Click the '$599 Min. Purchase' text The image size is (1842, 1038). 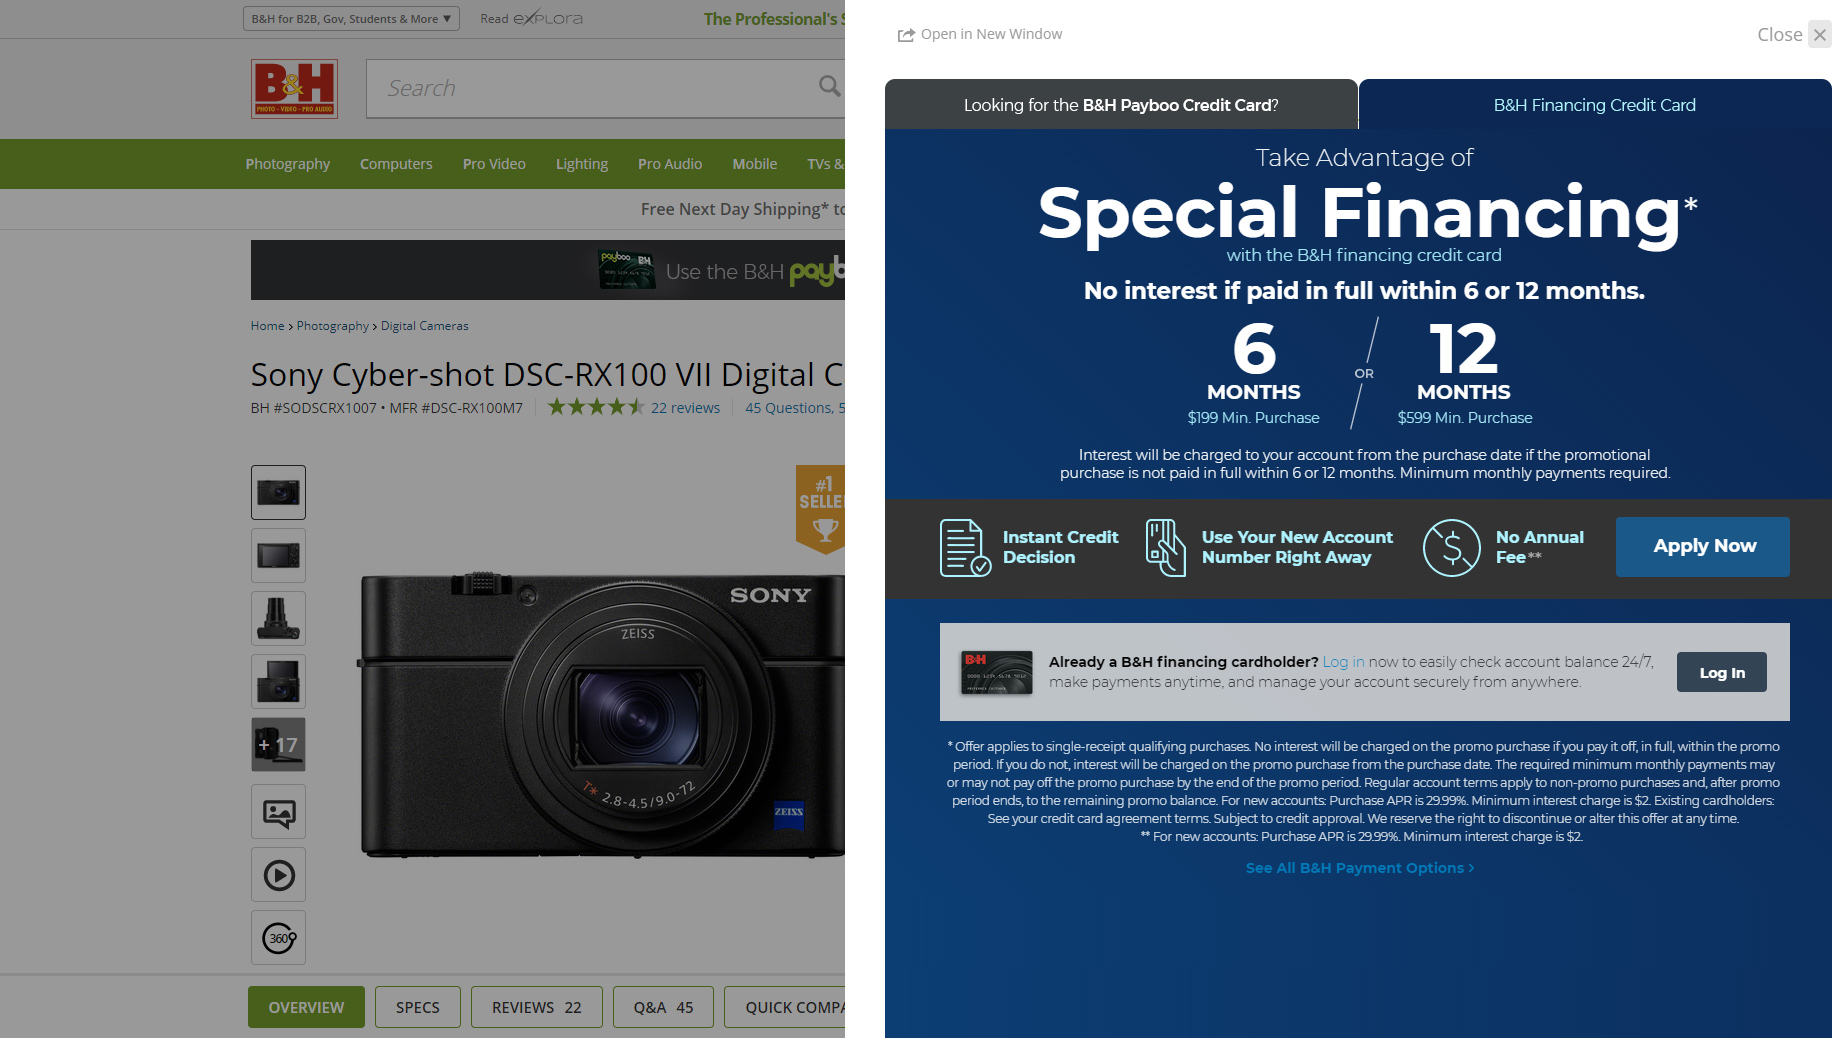tap(1464, 418)
